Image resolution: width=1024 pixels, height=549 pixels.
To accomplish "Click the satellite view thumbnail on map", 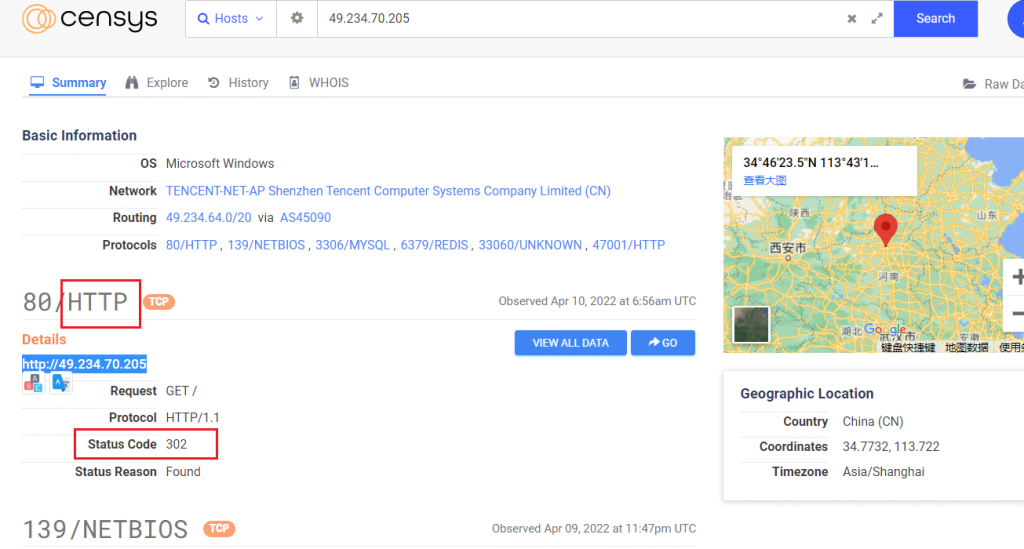I will point(751,324).
